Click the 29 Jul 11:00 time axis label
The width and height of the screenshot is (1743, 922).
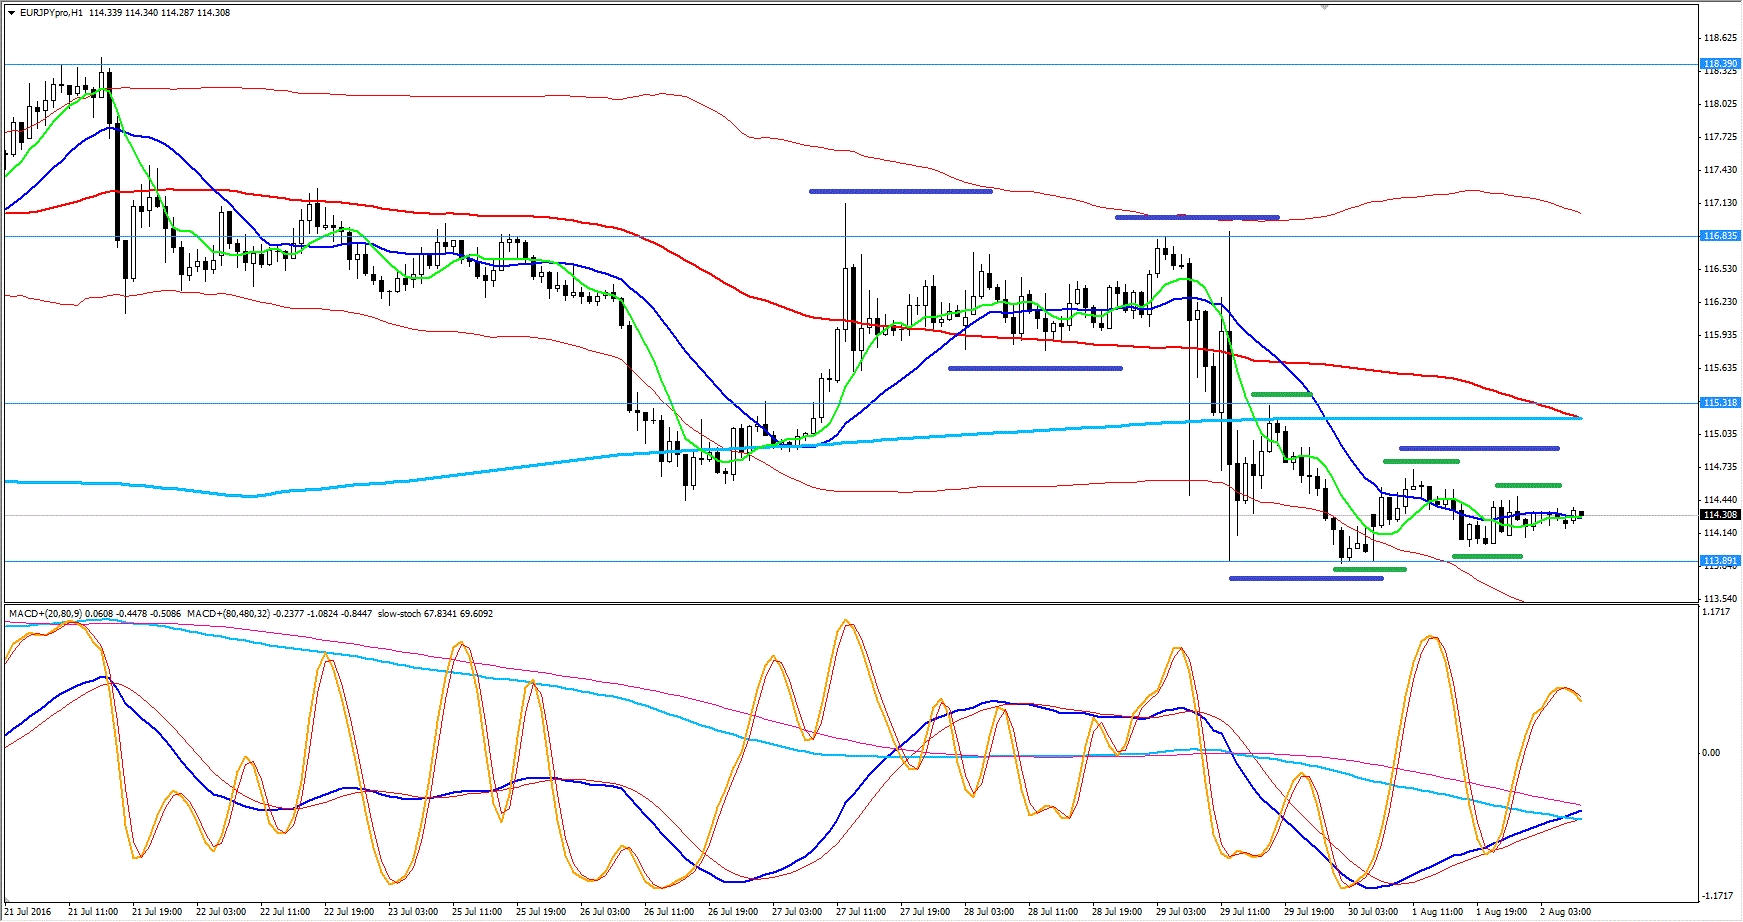coord(1245,912)
